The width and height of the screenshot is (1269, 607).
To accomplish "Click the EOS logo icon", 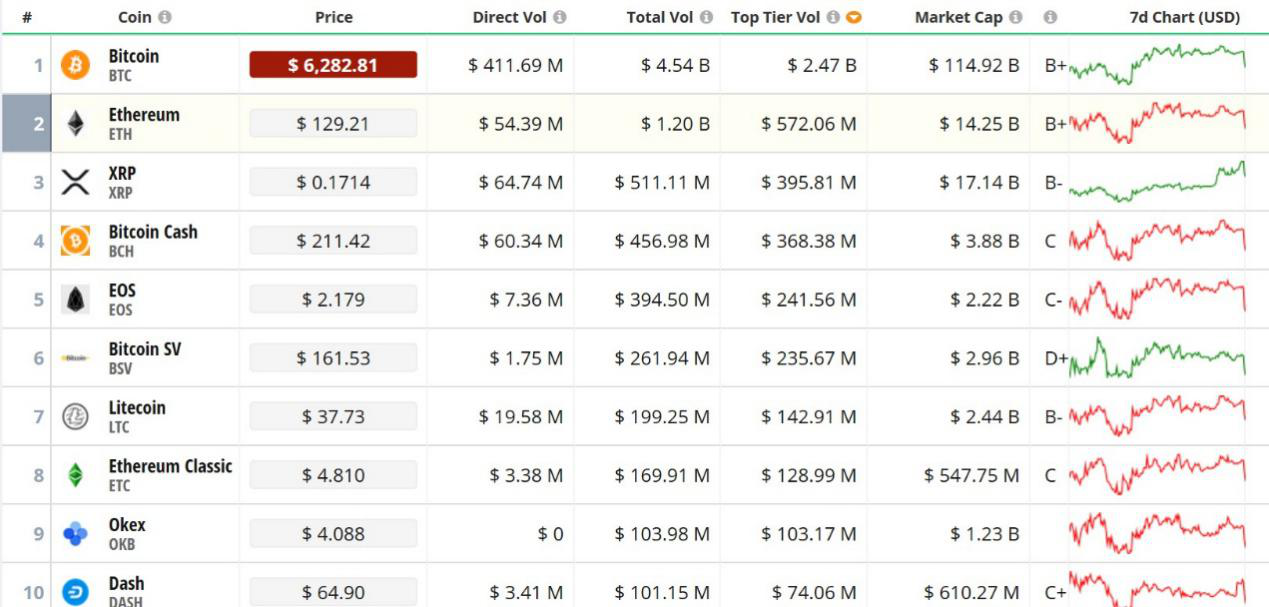I will (x=75, y=300).
